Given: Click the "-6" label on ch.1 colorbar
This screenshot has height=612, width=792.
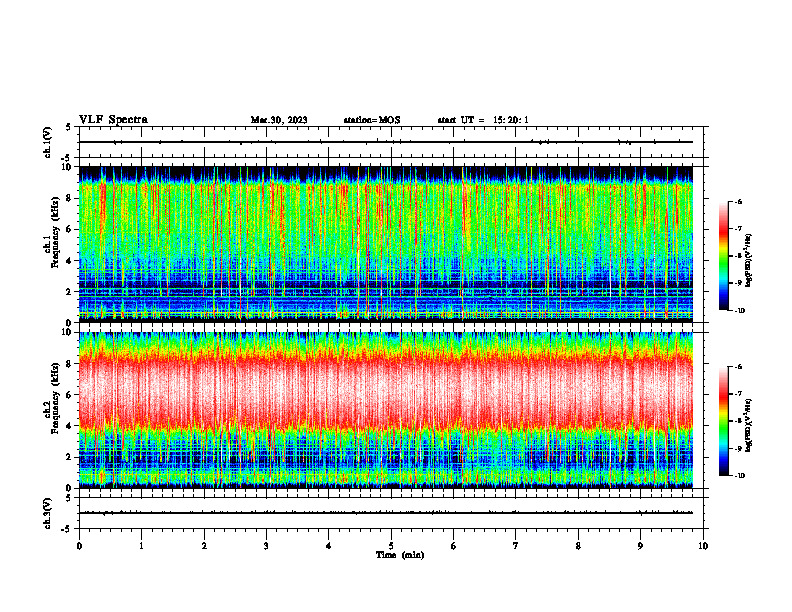Looking at the screenshot, I should pos(737,202).
